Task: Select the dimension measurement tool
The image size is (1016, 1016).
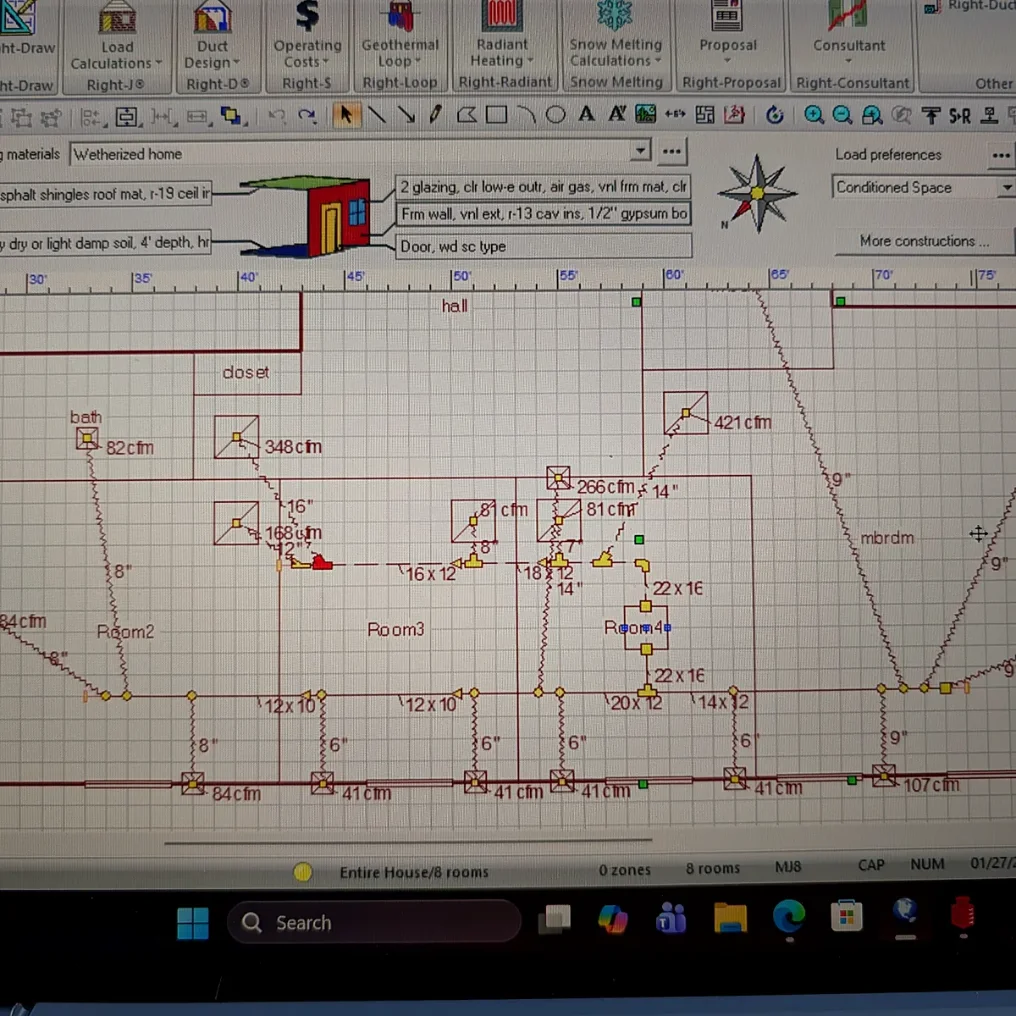Action: (675, 115)
